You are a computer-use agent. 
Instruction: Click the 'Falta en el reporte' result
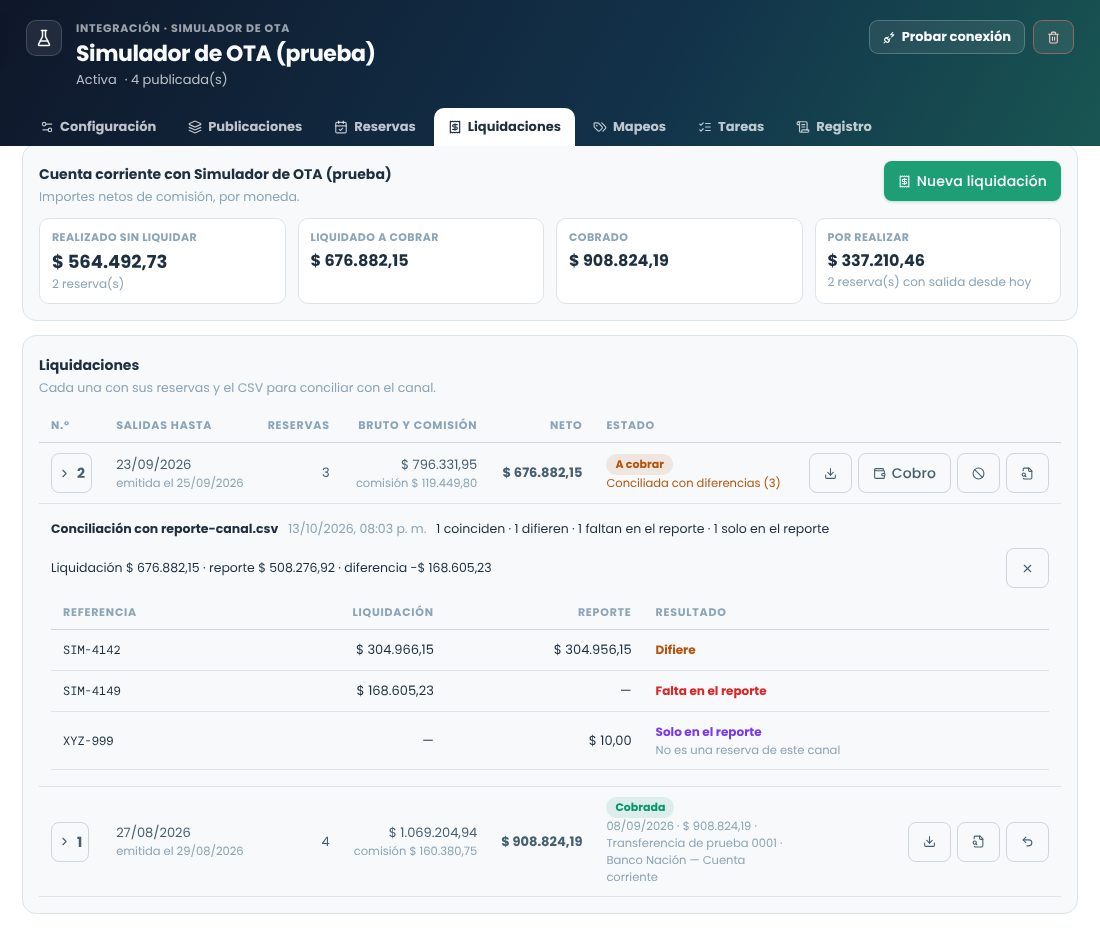[x=711, y=692]
